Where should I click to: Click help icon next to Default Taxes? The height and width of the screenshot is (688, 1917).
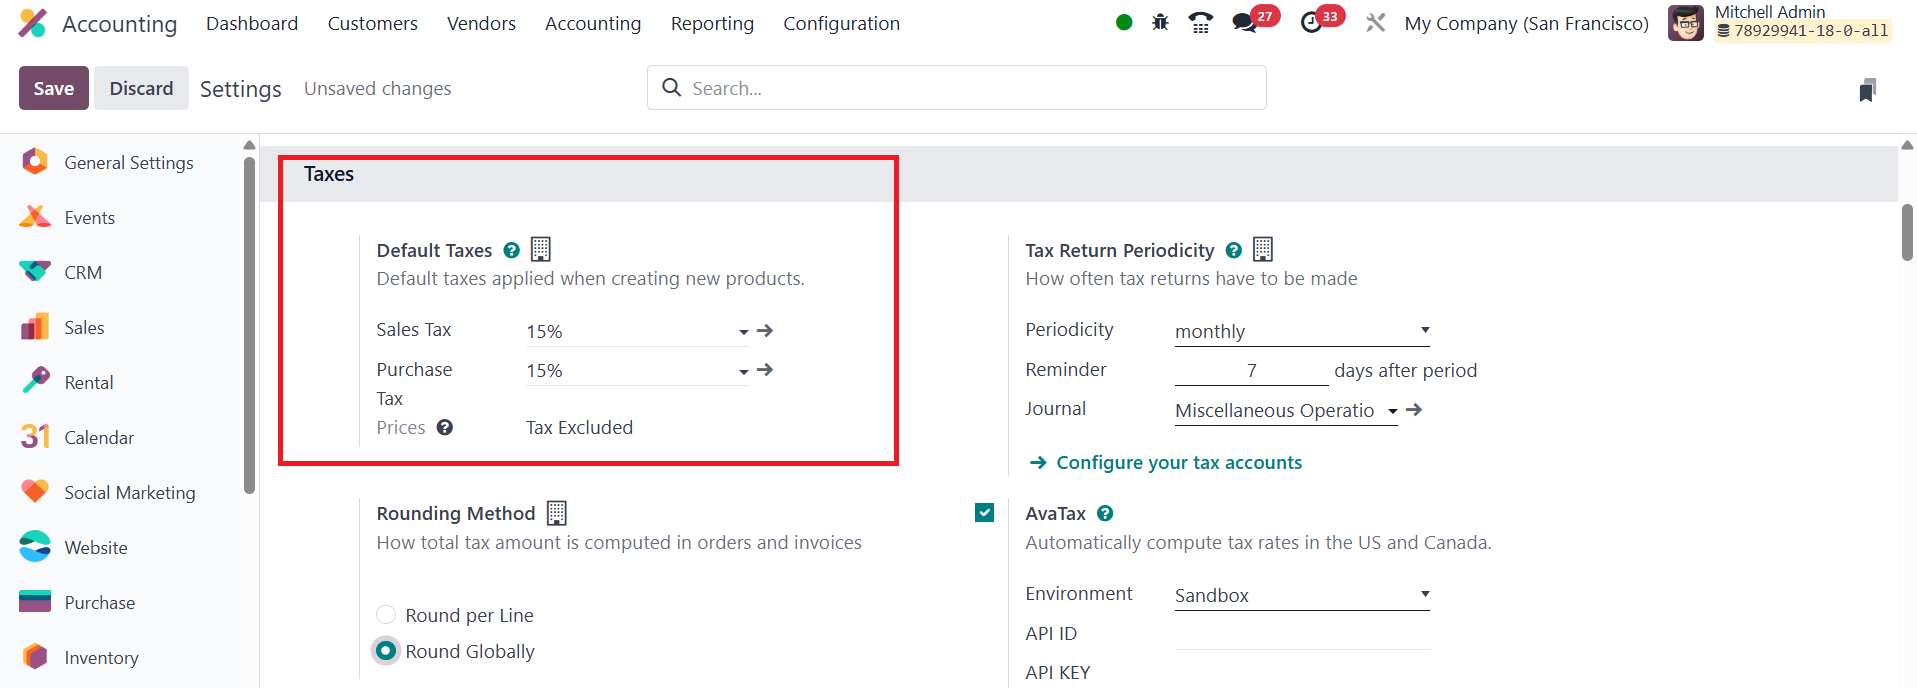tap(511, 250)
